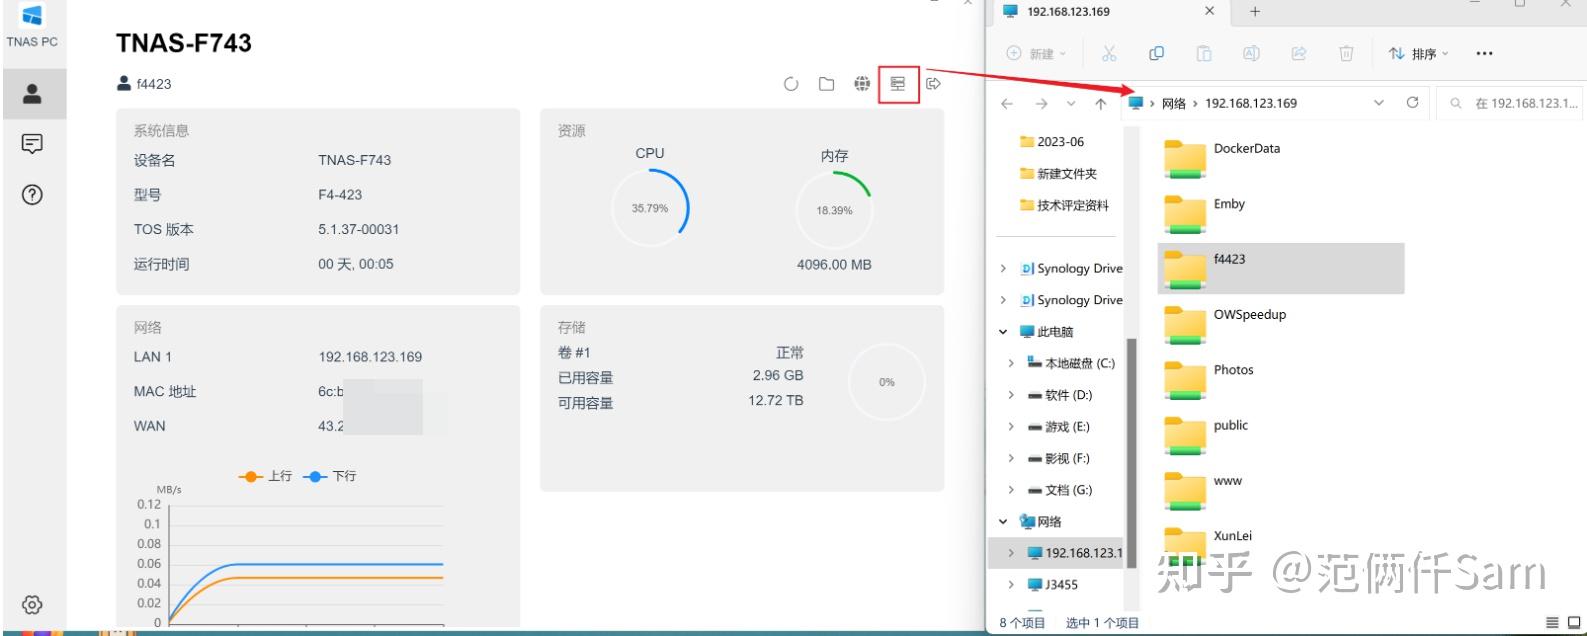Click the 内存 usage ring gauge
This screenshot has height=636, width=1587.
pyautogui.click(x=834, y=210)
